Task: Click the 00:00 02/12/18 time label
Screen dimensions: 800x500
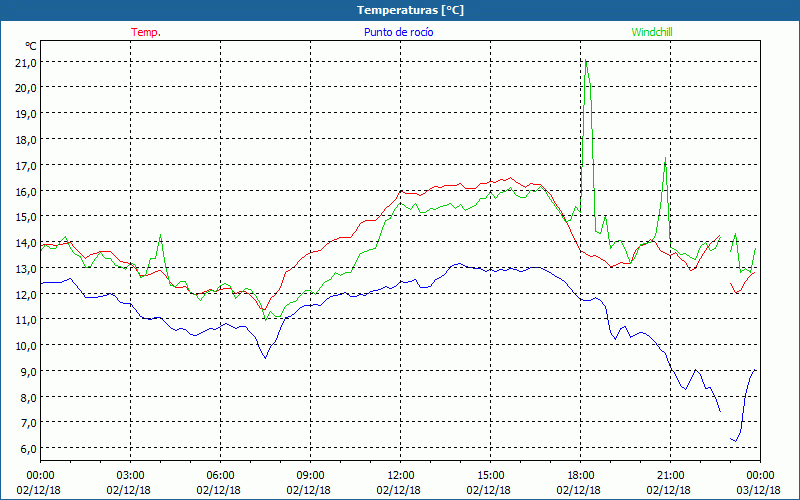Action: coord(39,483)
